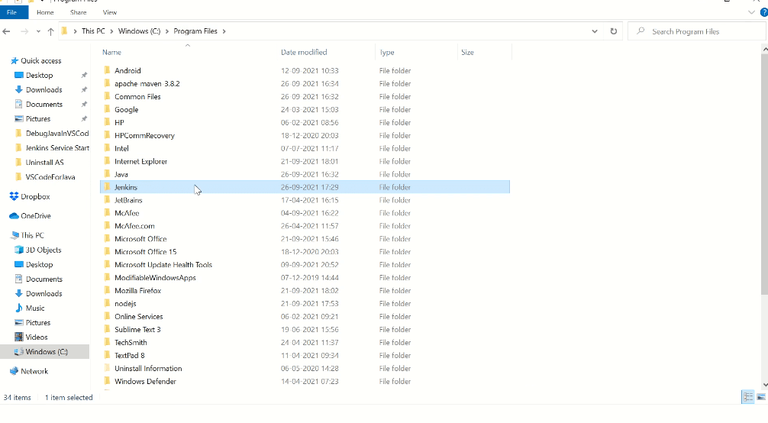Image resolution: width=768 pixels, height=423 pixels.
Task: Select the Windows (C:) drive in sidebar
Action: [47, 352]
